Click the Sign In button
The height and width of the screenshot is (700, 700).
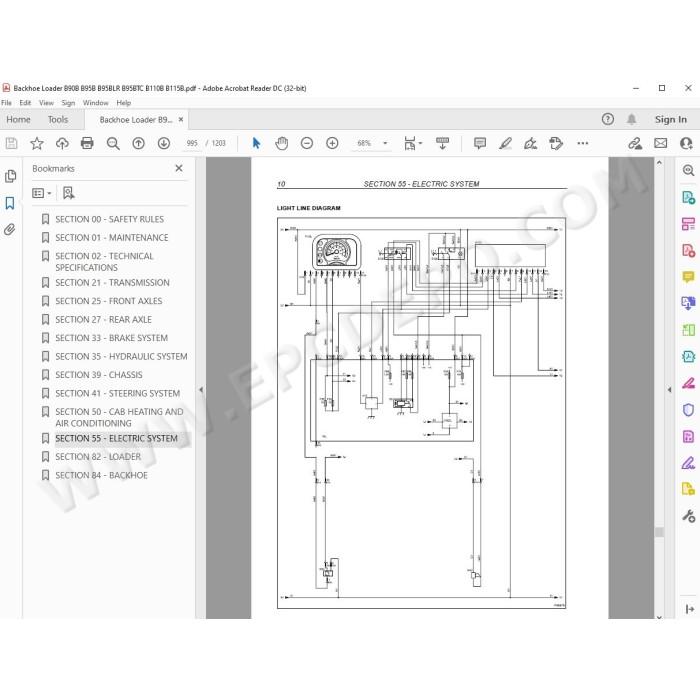[x=671, y=119]
